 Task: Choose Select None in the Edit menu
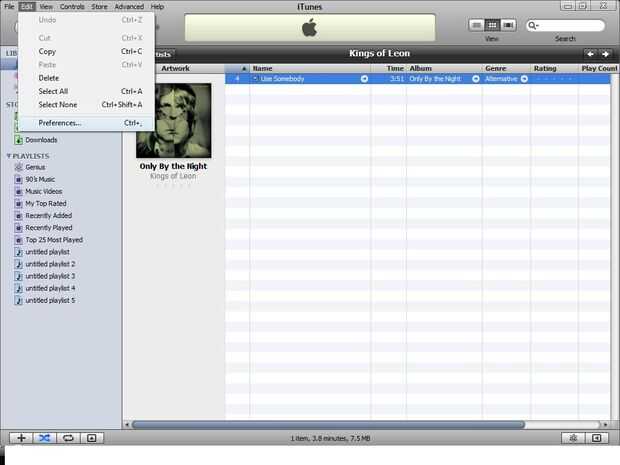(86, 105)
